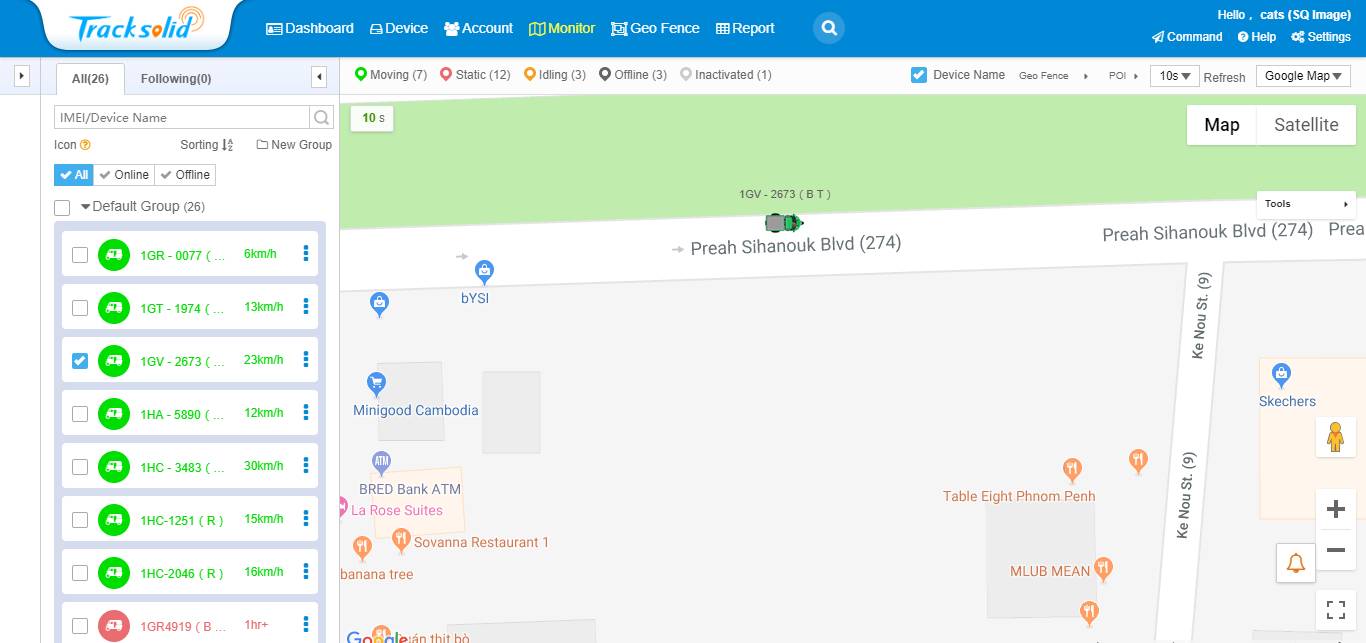Screen dimensions: 1366x643
Task: Zoom out the map with minus
Action: [x=1335, y=550]
